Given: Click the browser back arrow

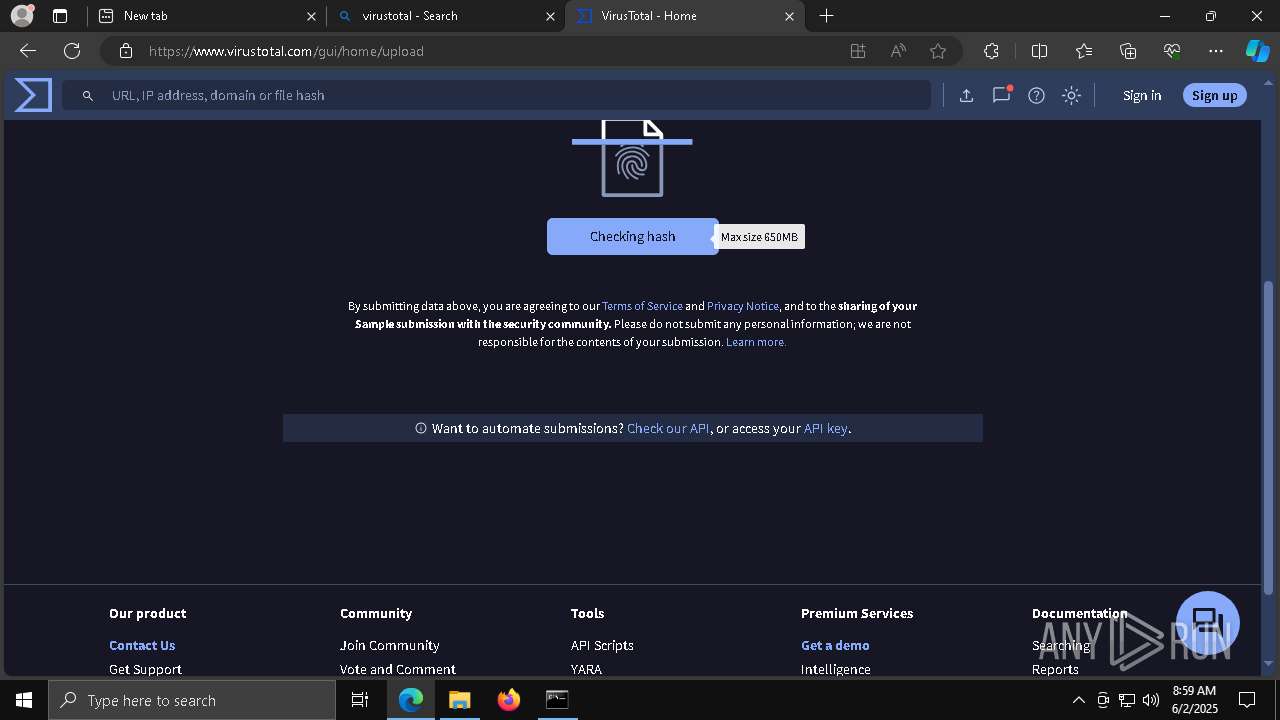Looking at the screenshot, I should (x=28, y=51).
